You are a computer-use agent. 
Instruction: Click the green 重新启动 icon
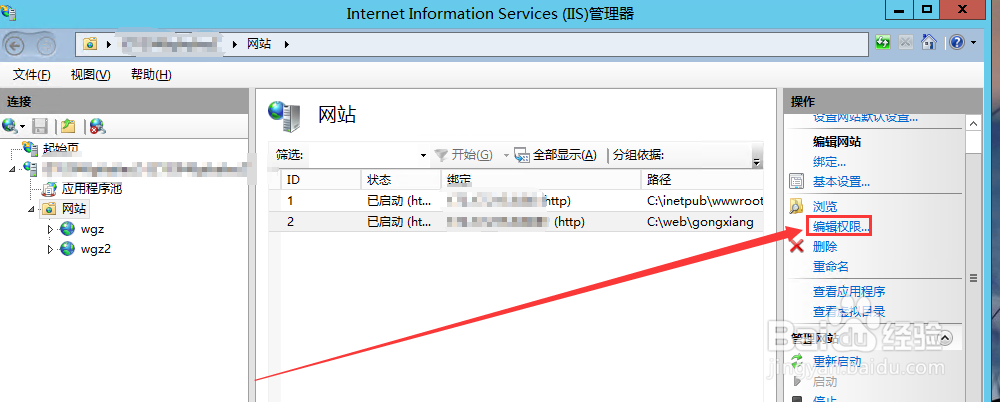coord(797,361)
